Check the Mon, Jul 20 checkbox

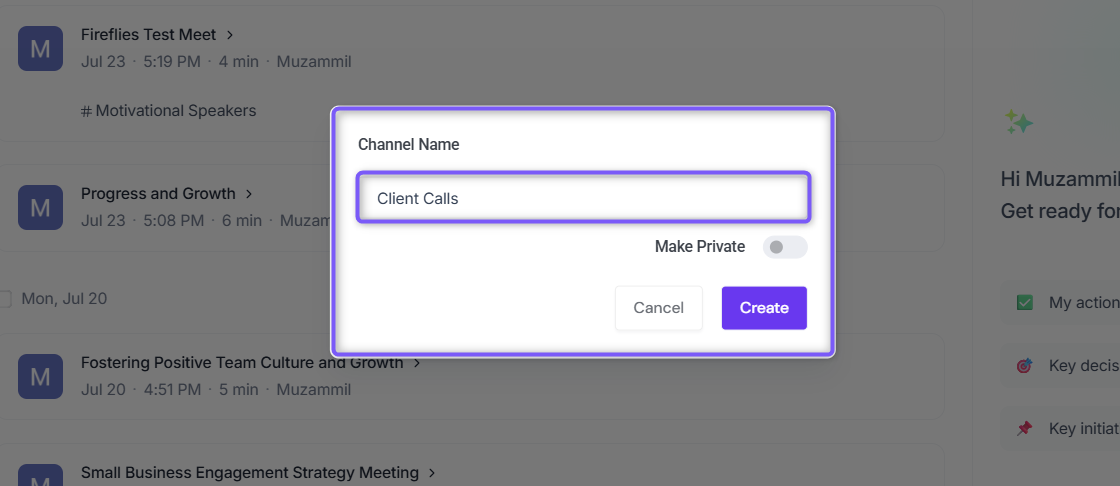4,299
